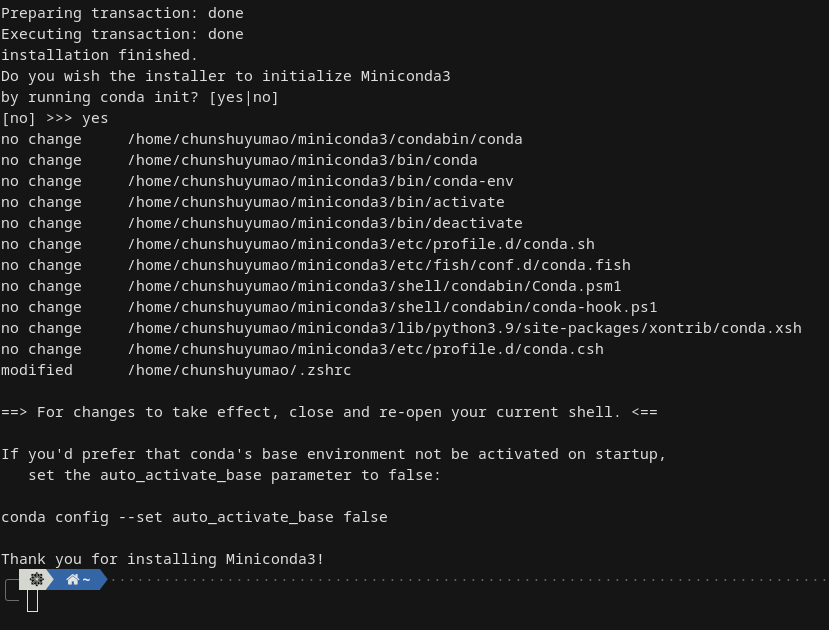Viewport: 829px width, 630px height.
Task: Click the conda-hook.ps1 file path
Action: tap(392, 307)
